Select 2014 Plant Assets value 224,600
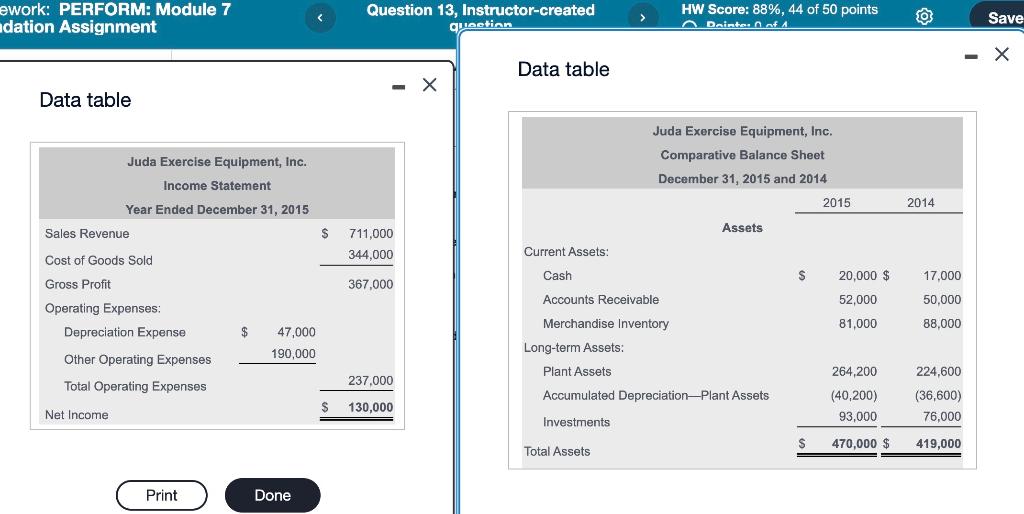The height and width of the screenshot is (514, 1024). click(939, 372)
